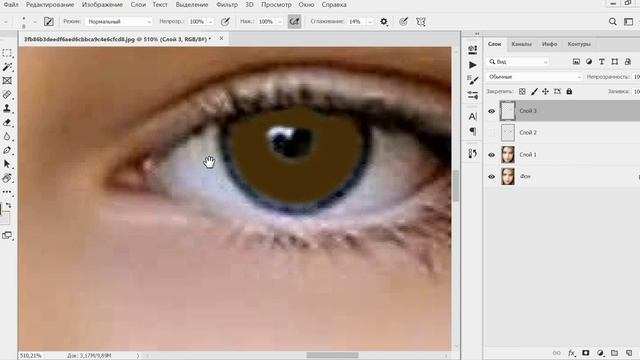640x360 pixels.
Task: Switch to the Каналы tab
Action: pos(521,44)
